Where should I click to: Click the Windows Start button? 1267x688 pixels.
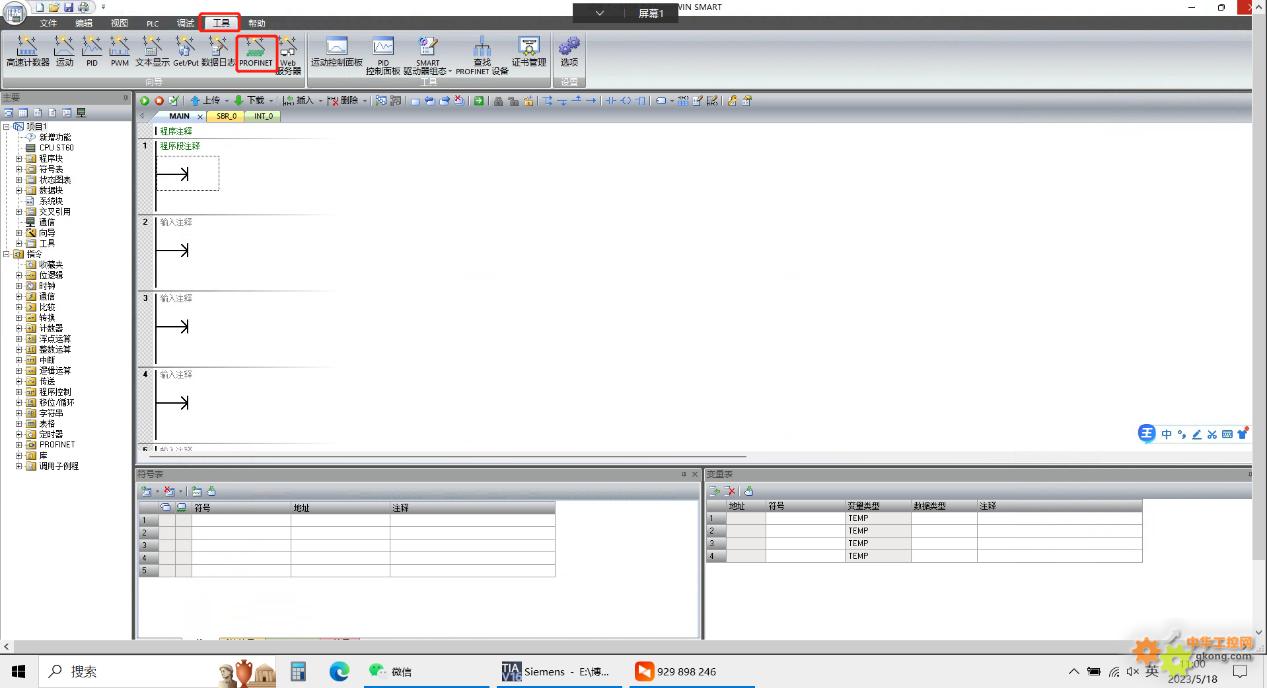pos(18,671)
